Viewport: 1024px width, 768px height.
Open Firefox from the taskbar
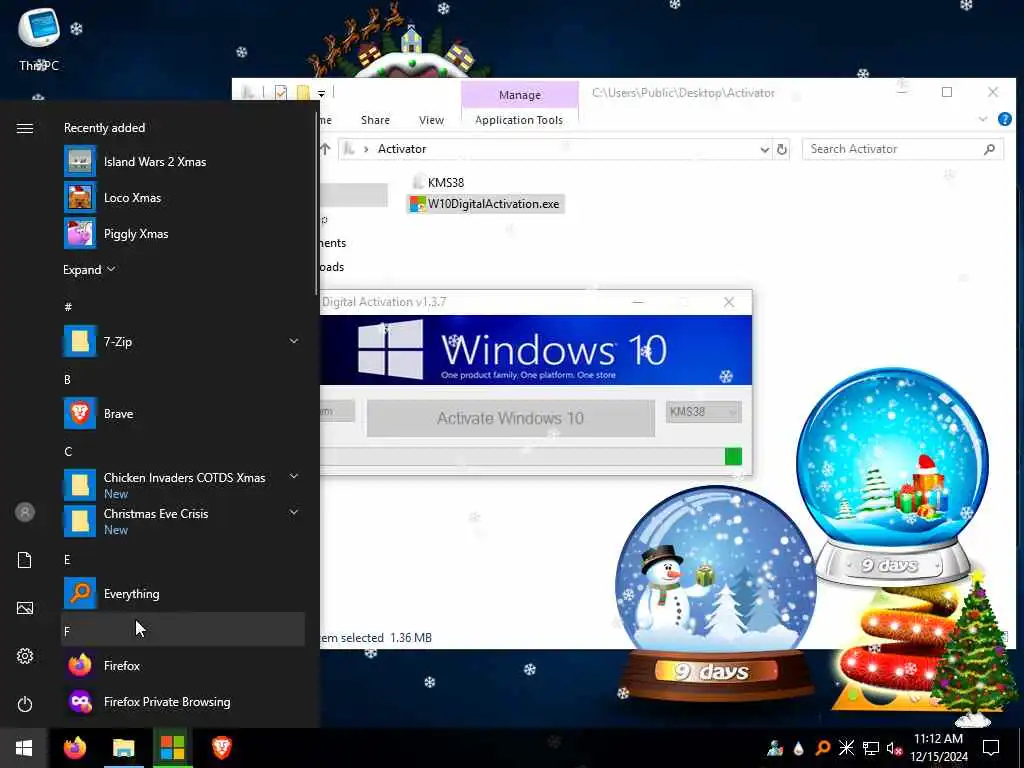point(74,748)
